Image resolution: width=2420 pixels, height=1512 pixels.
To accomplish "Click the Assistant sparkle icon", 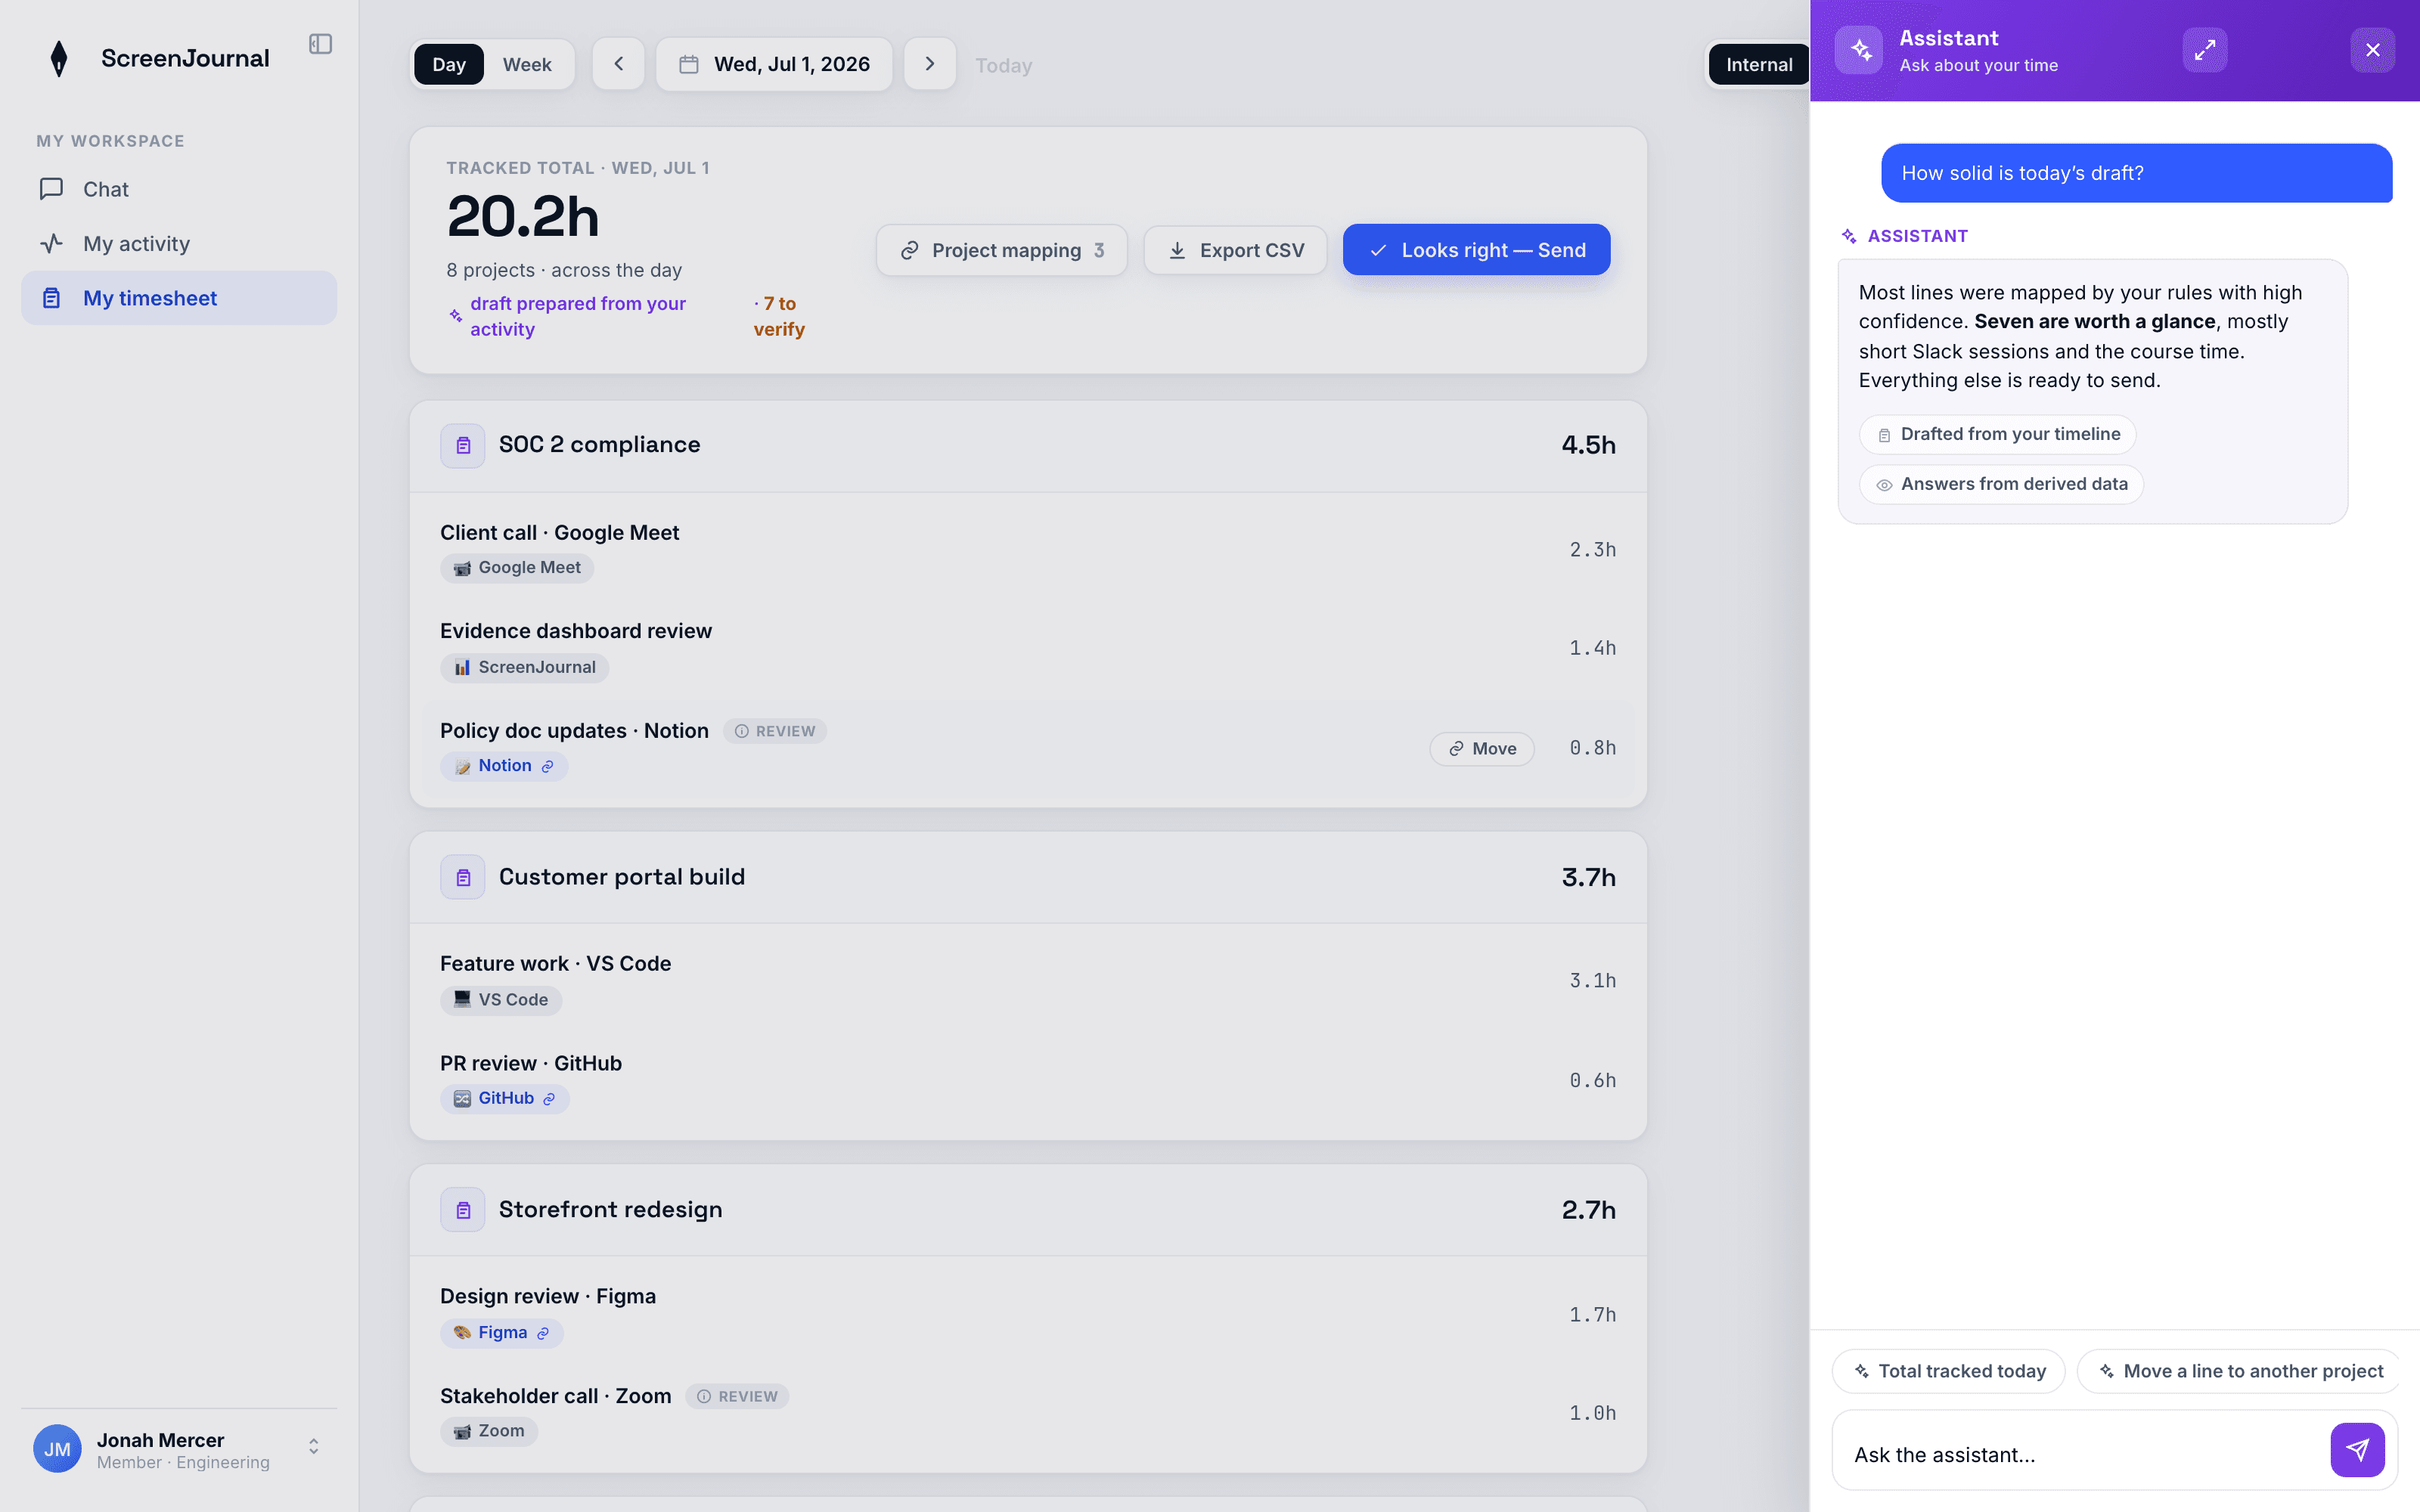I will pos(1860,50).
